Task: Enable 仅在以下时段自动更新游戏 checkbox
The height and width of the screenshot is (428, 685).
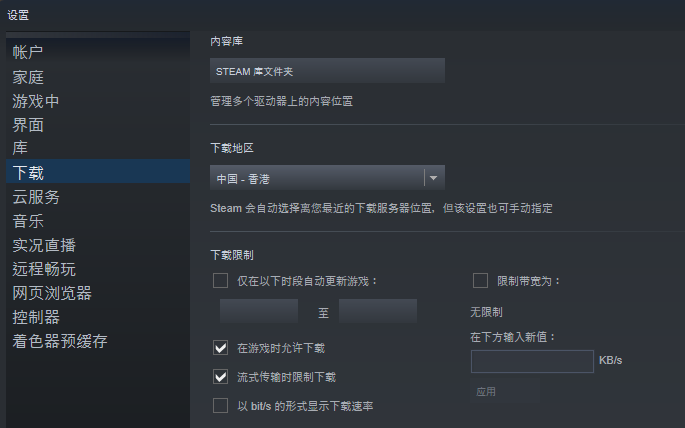Action: [x=221, y=280]
